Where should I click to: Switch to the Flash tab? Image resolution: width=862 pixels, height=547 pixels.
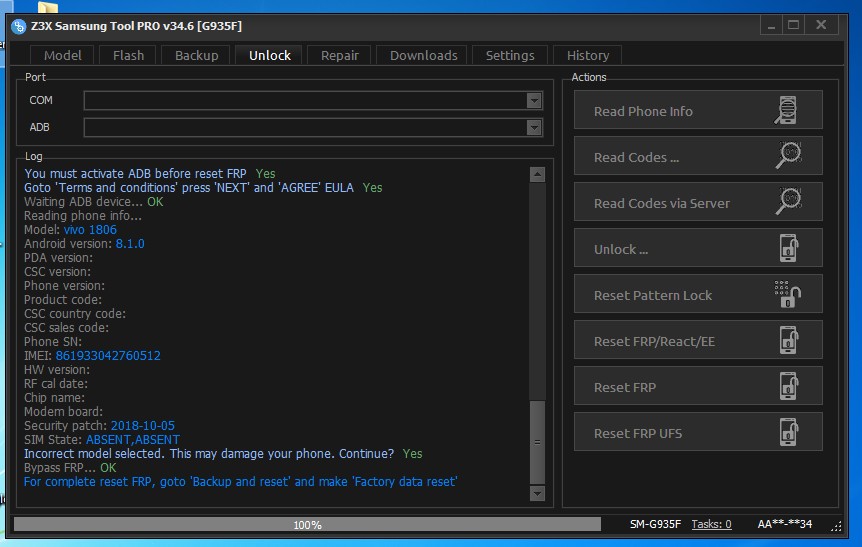[x=128, y=56]
